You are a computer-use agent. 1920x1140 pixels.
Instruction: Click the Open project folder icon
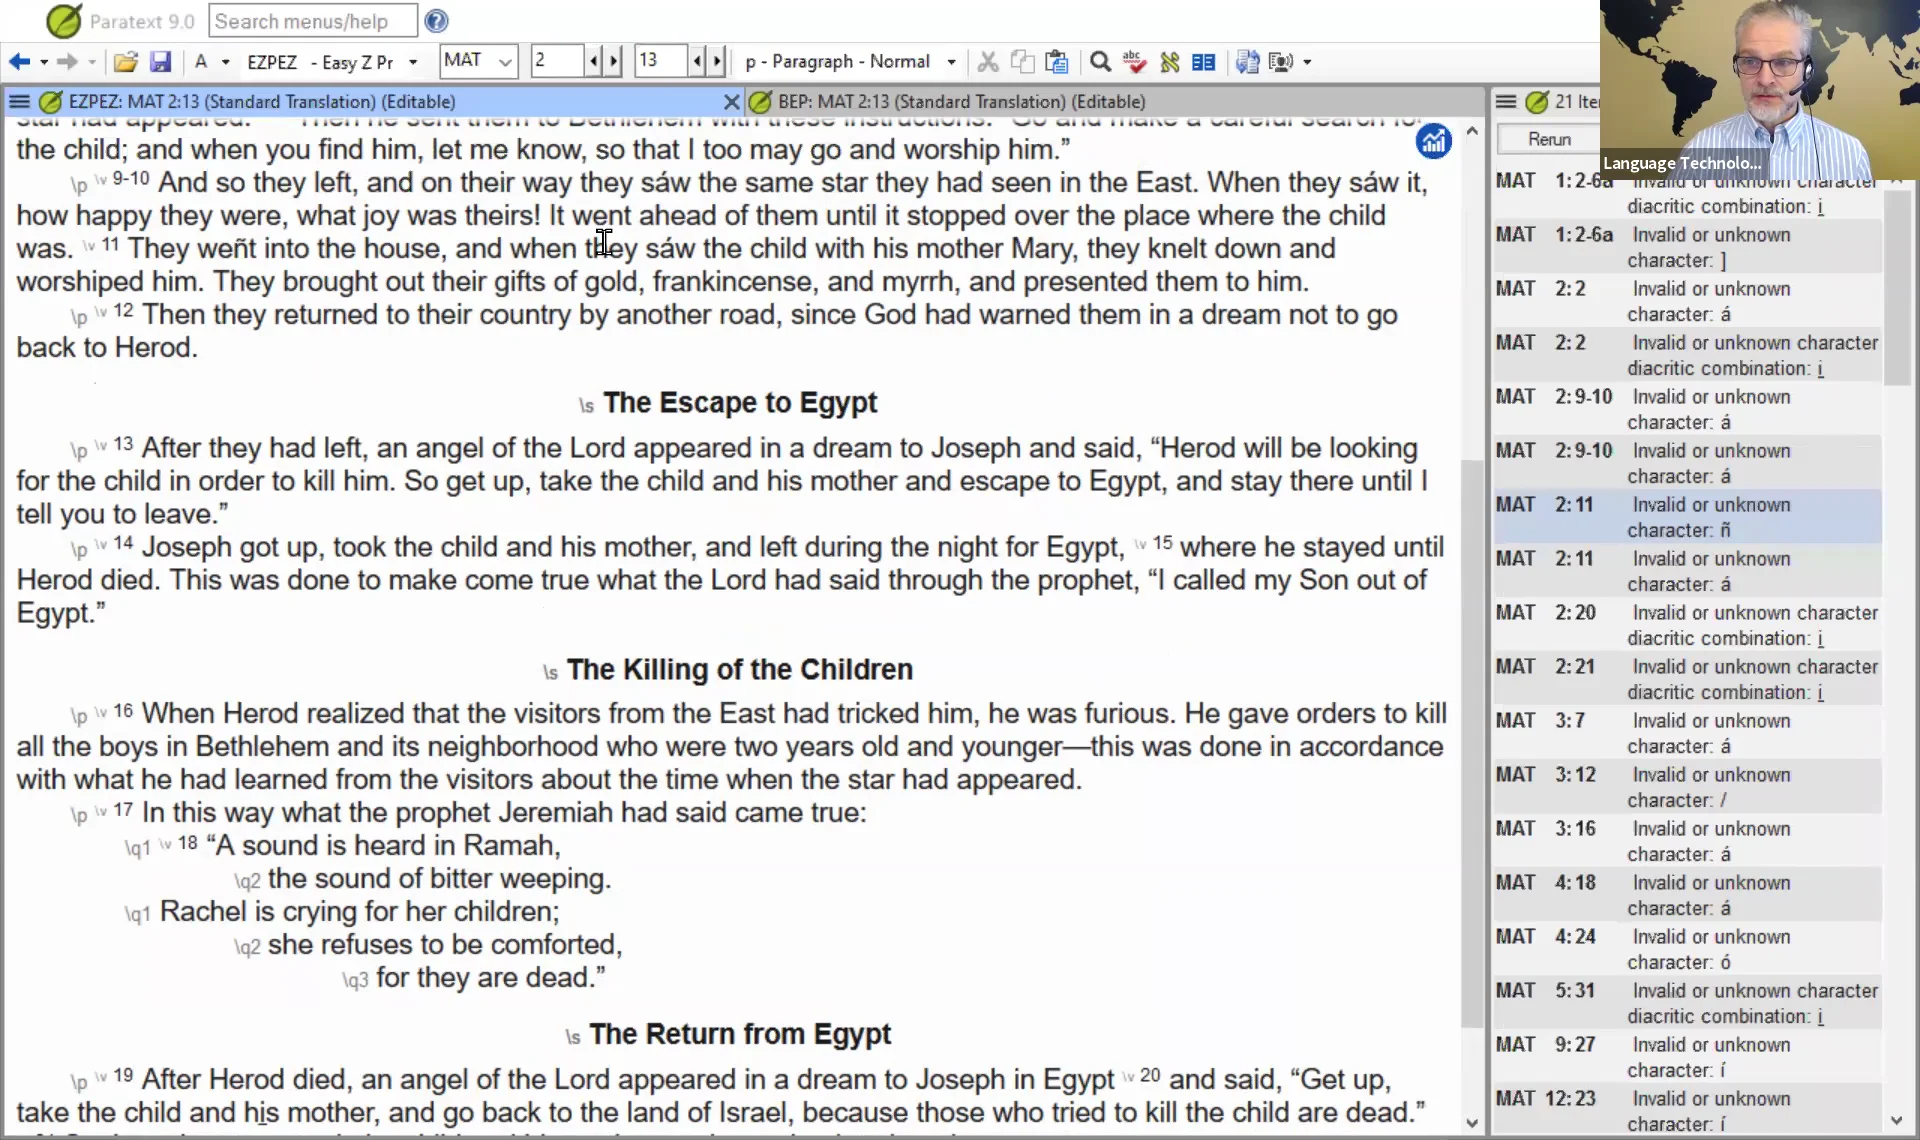click(x=125, y=62)
